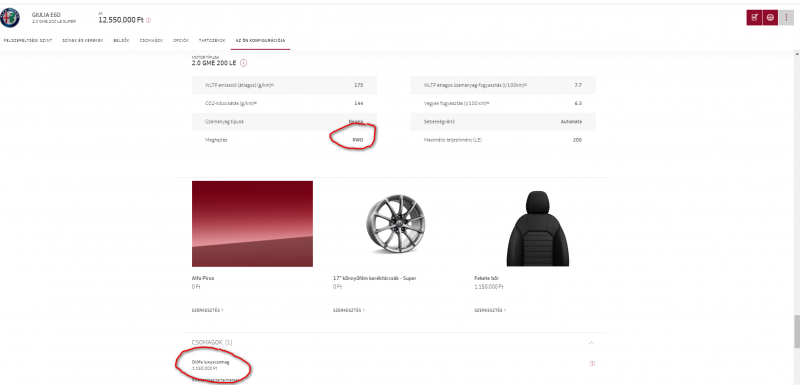Click the scrollbar up arrow
This screenshot has height=385, width=800.
(796, 54)
